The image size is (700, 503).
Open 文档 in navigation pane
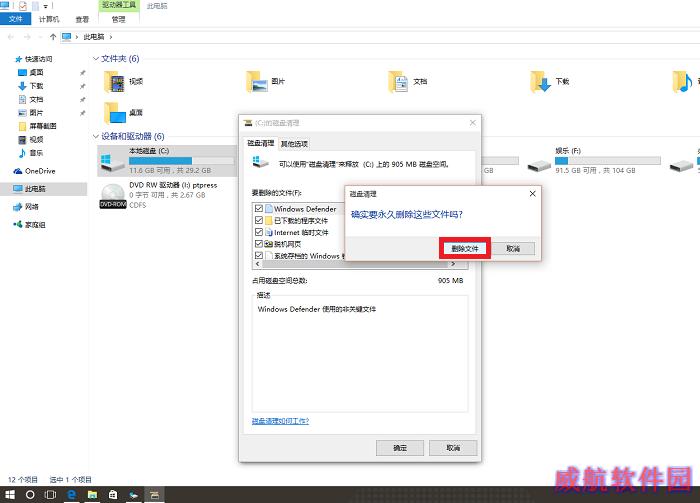[x=36, y=99]
